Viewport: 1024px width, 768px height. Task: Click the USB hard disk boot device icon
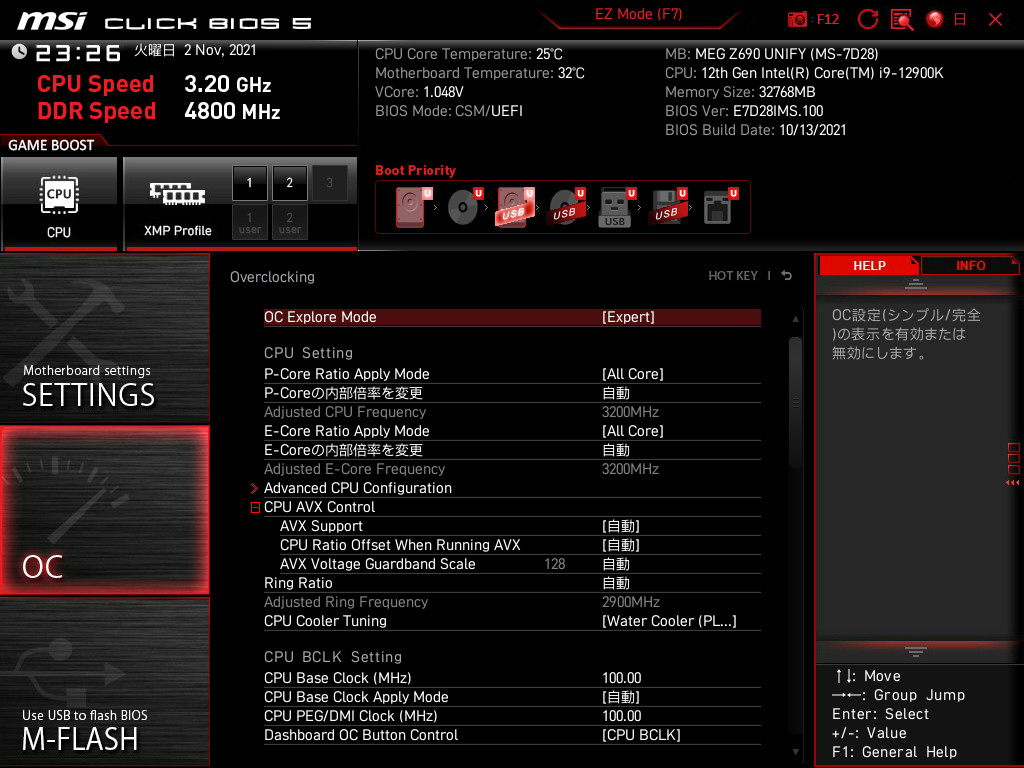(x=515, y=207)
